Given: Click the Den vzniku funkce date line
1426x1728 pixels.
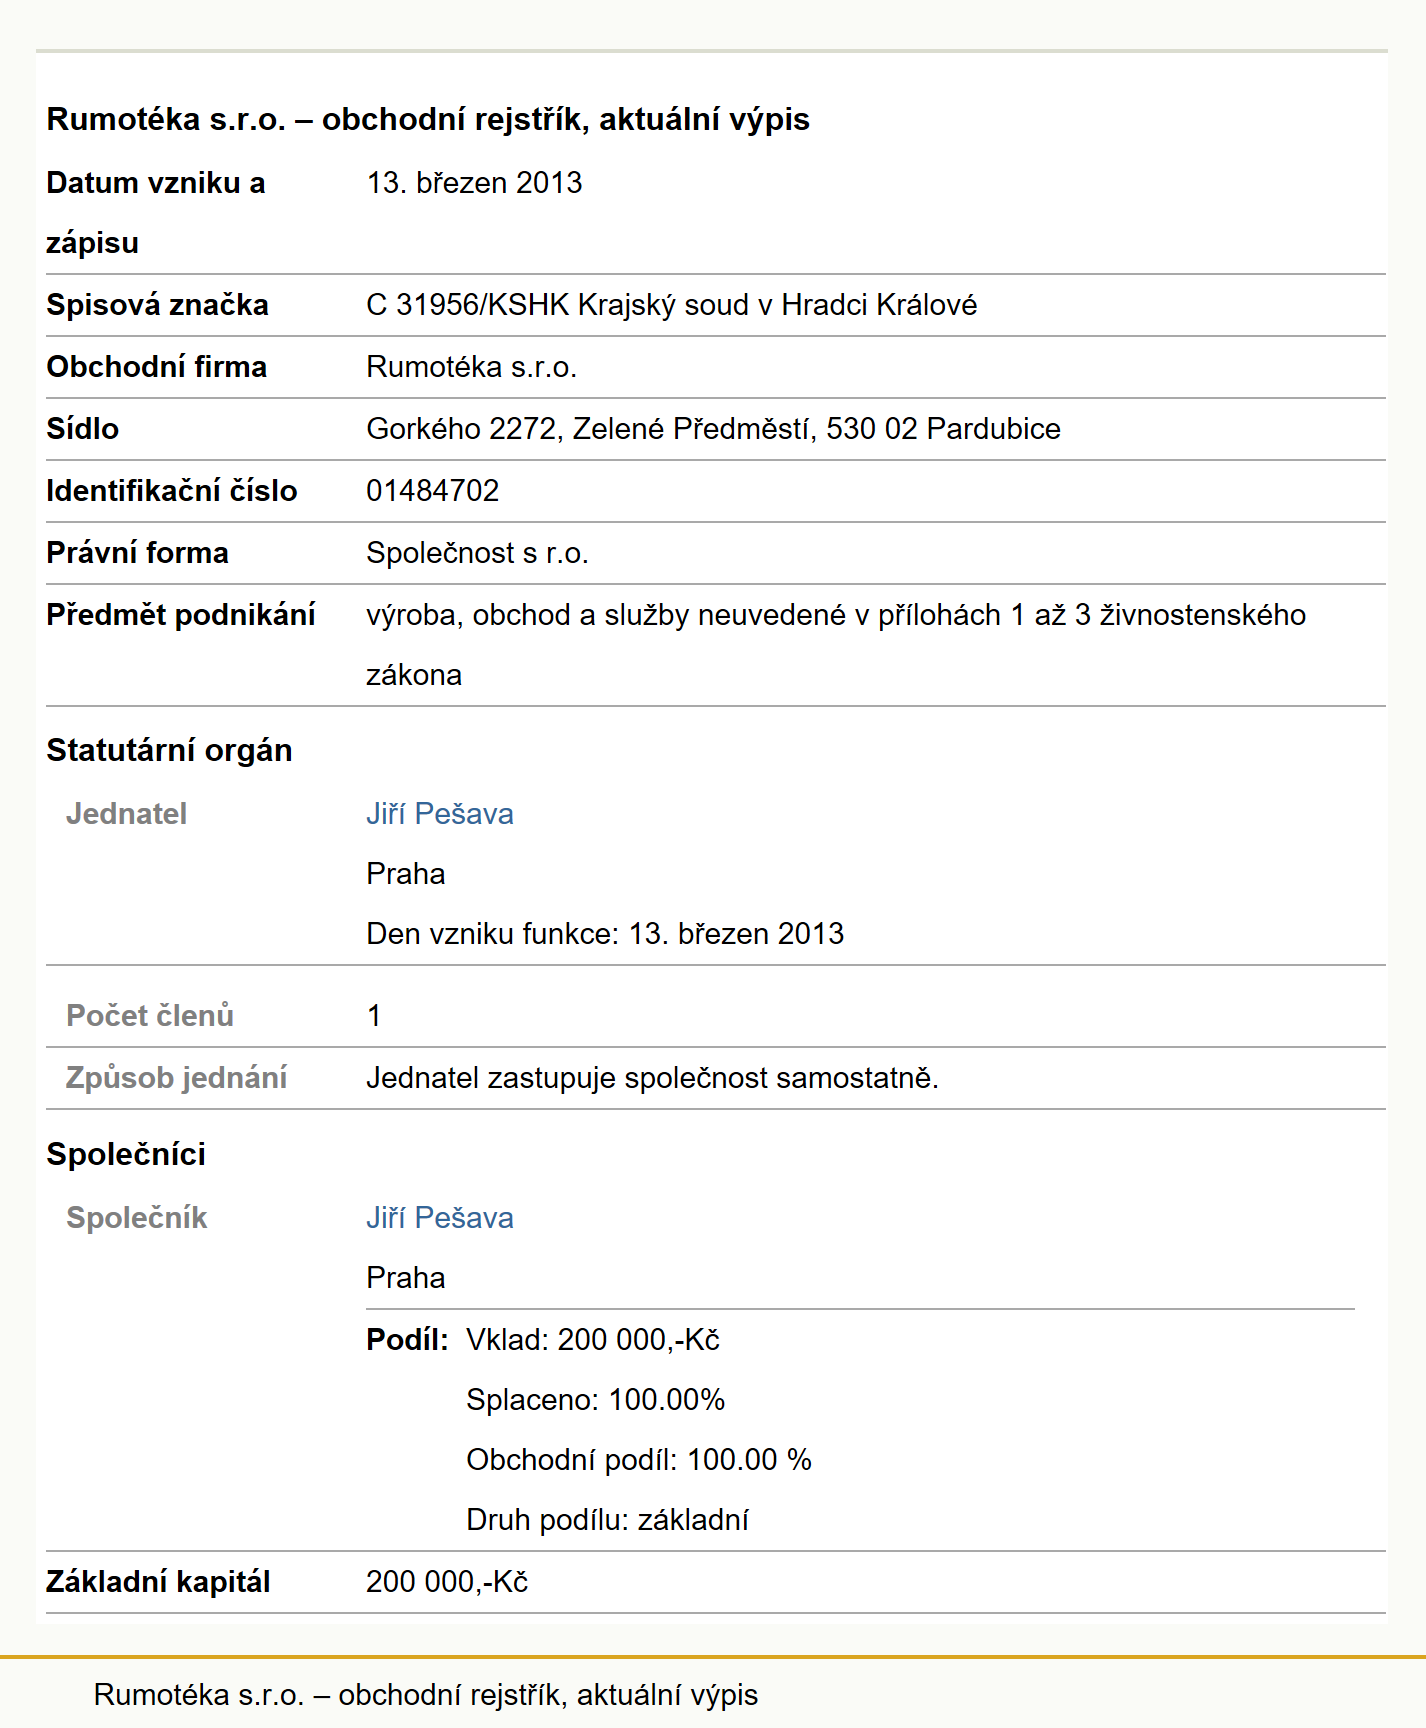Looking at the screenshot, I should pyautogui.click(x=605, y=933).
